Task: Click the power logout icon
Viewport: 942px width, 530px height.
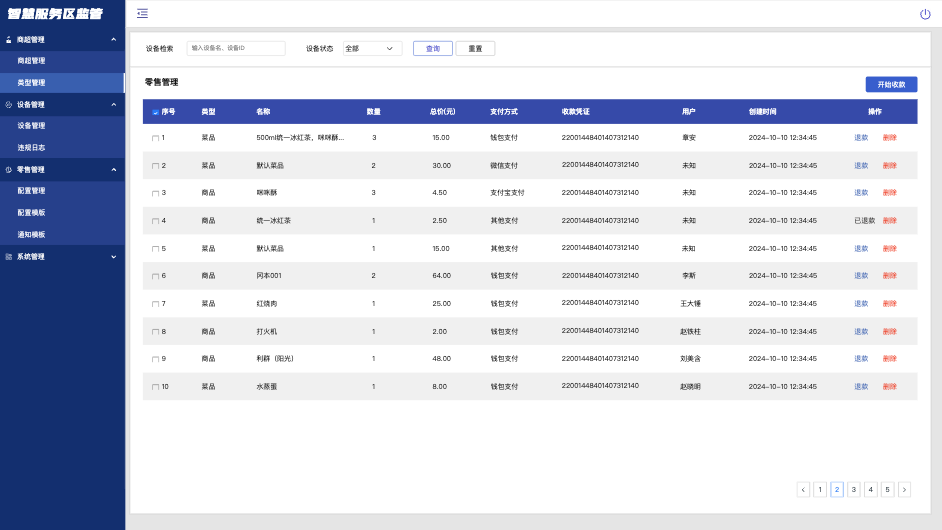Action: pos(925,14)
